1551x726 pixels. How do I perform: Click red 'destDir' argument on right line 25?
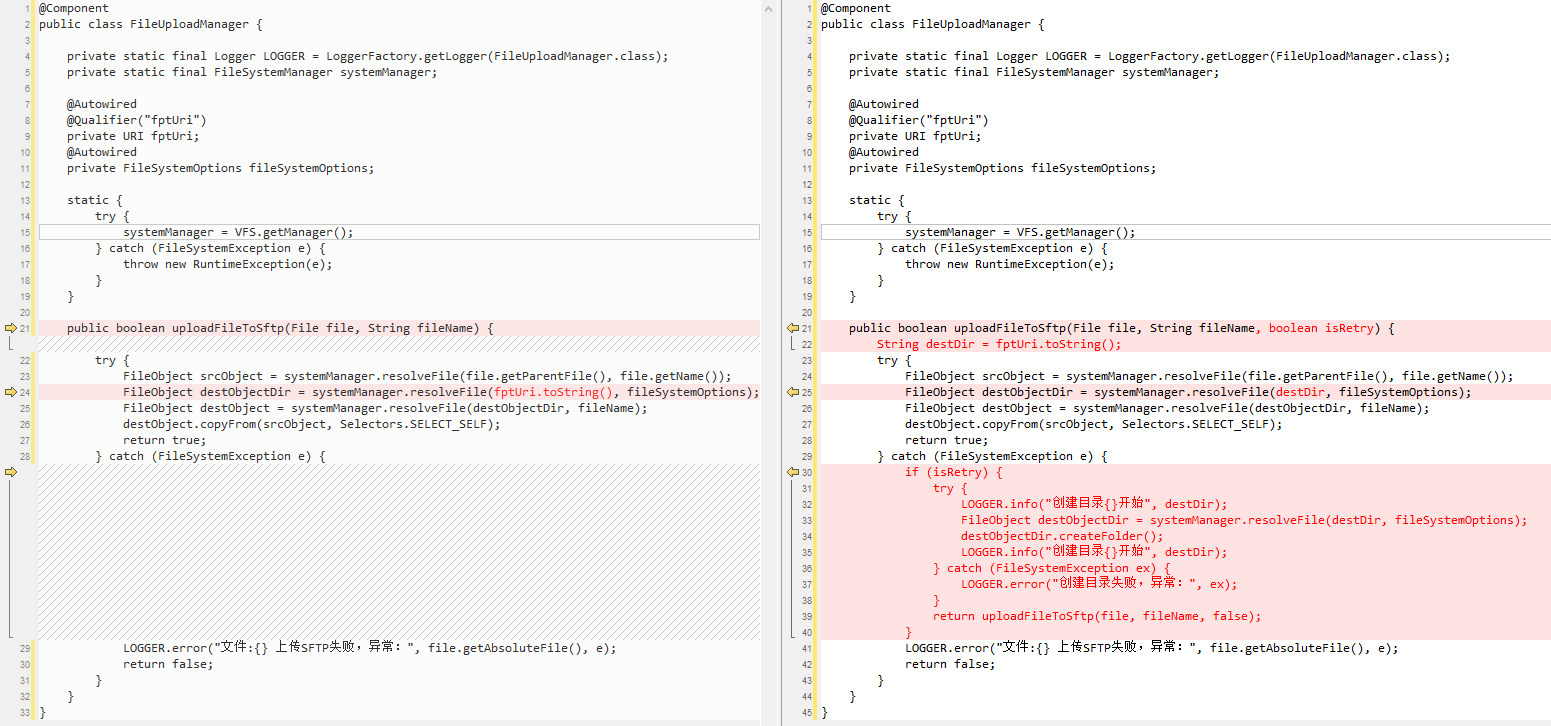[1300, 392]
